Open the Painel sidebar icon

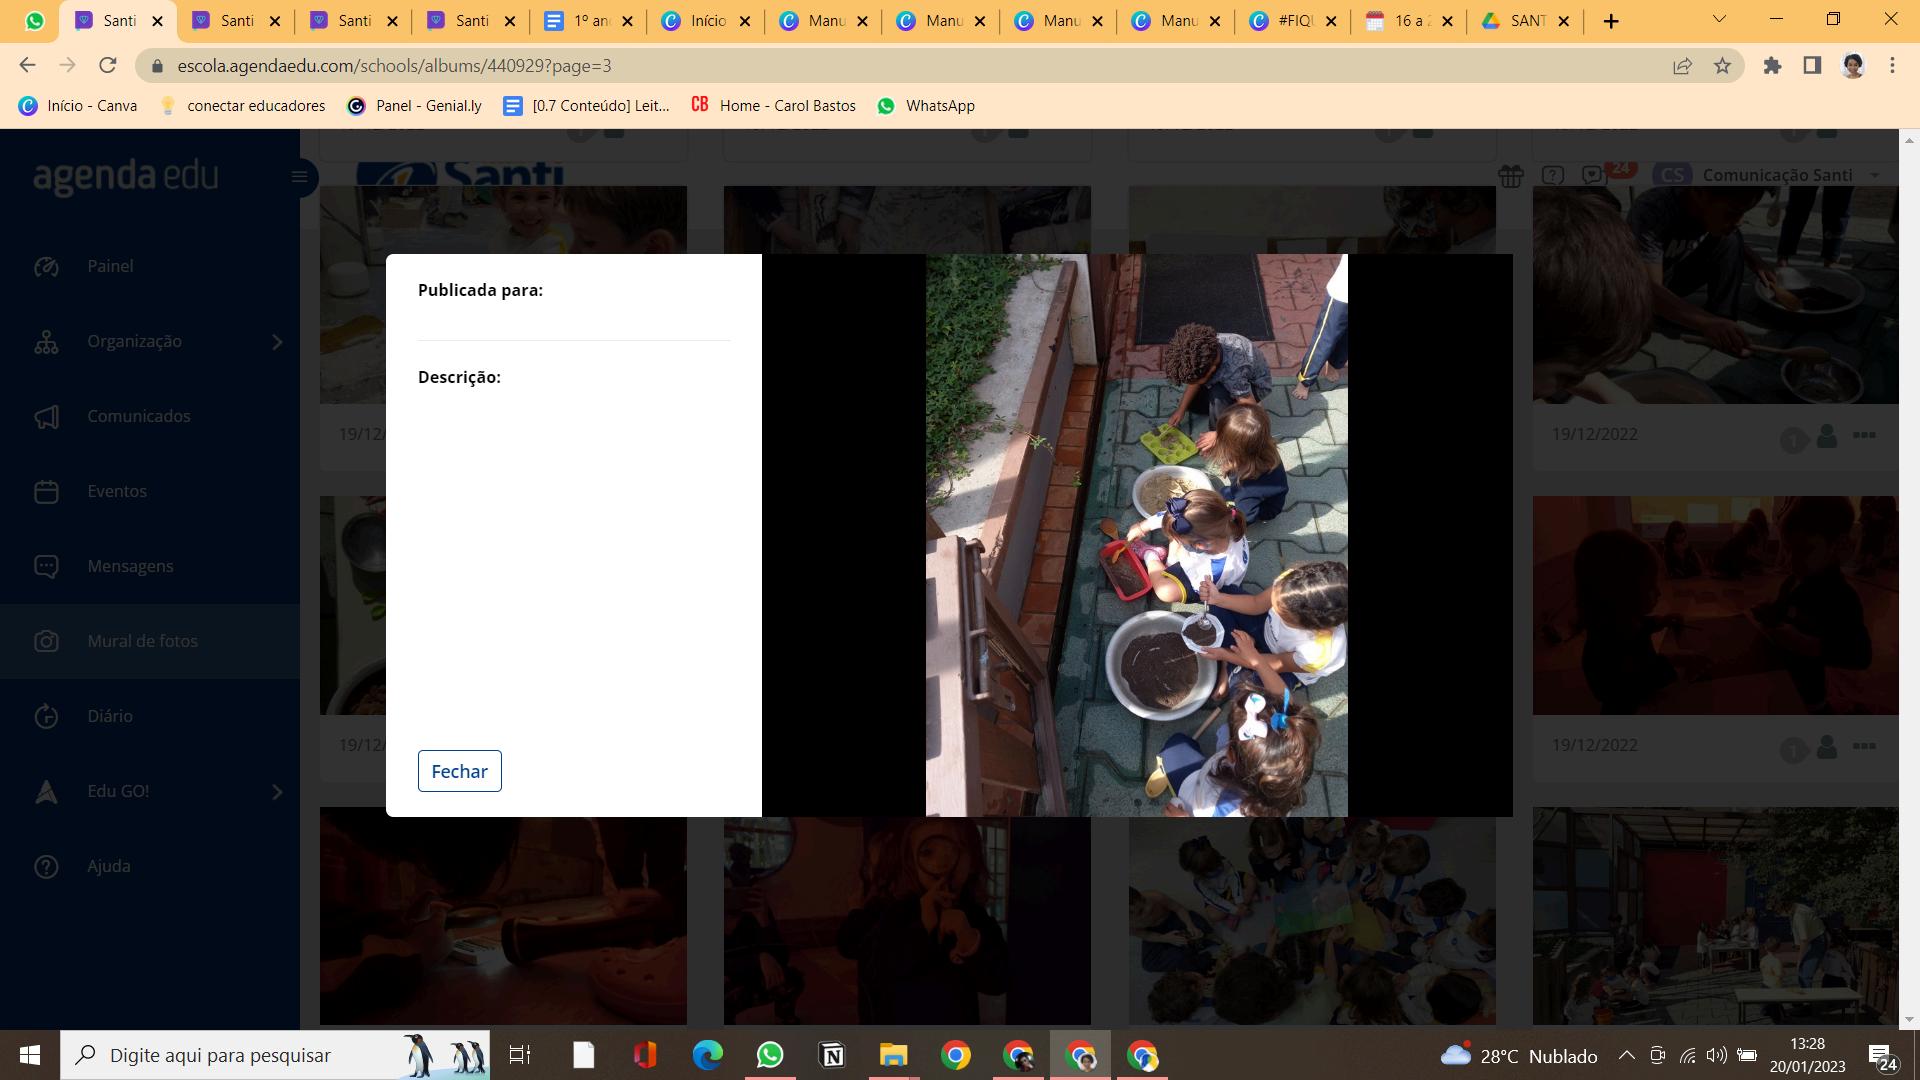coord(46,266)
